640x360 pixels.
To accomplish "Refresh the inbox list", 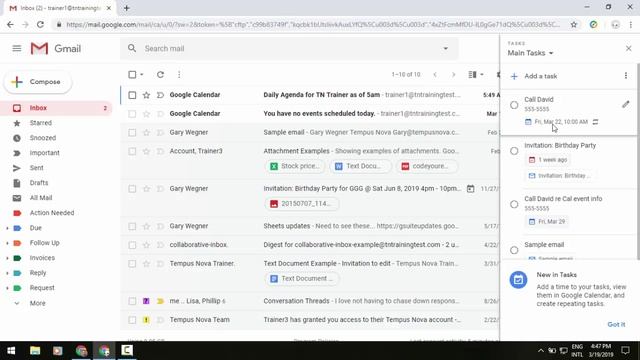I will [x=160, y=75].
